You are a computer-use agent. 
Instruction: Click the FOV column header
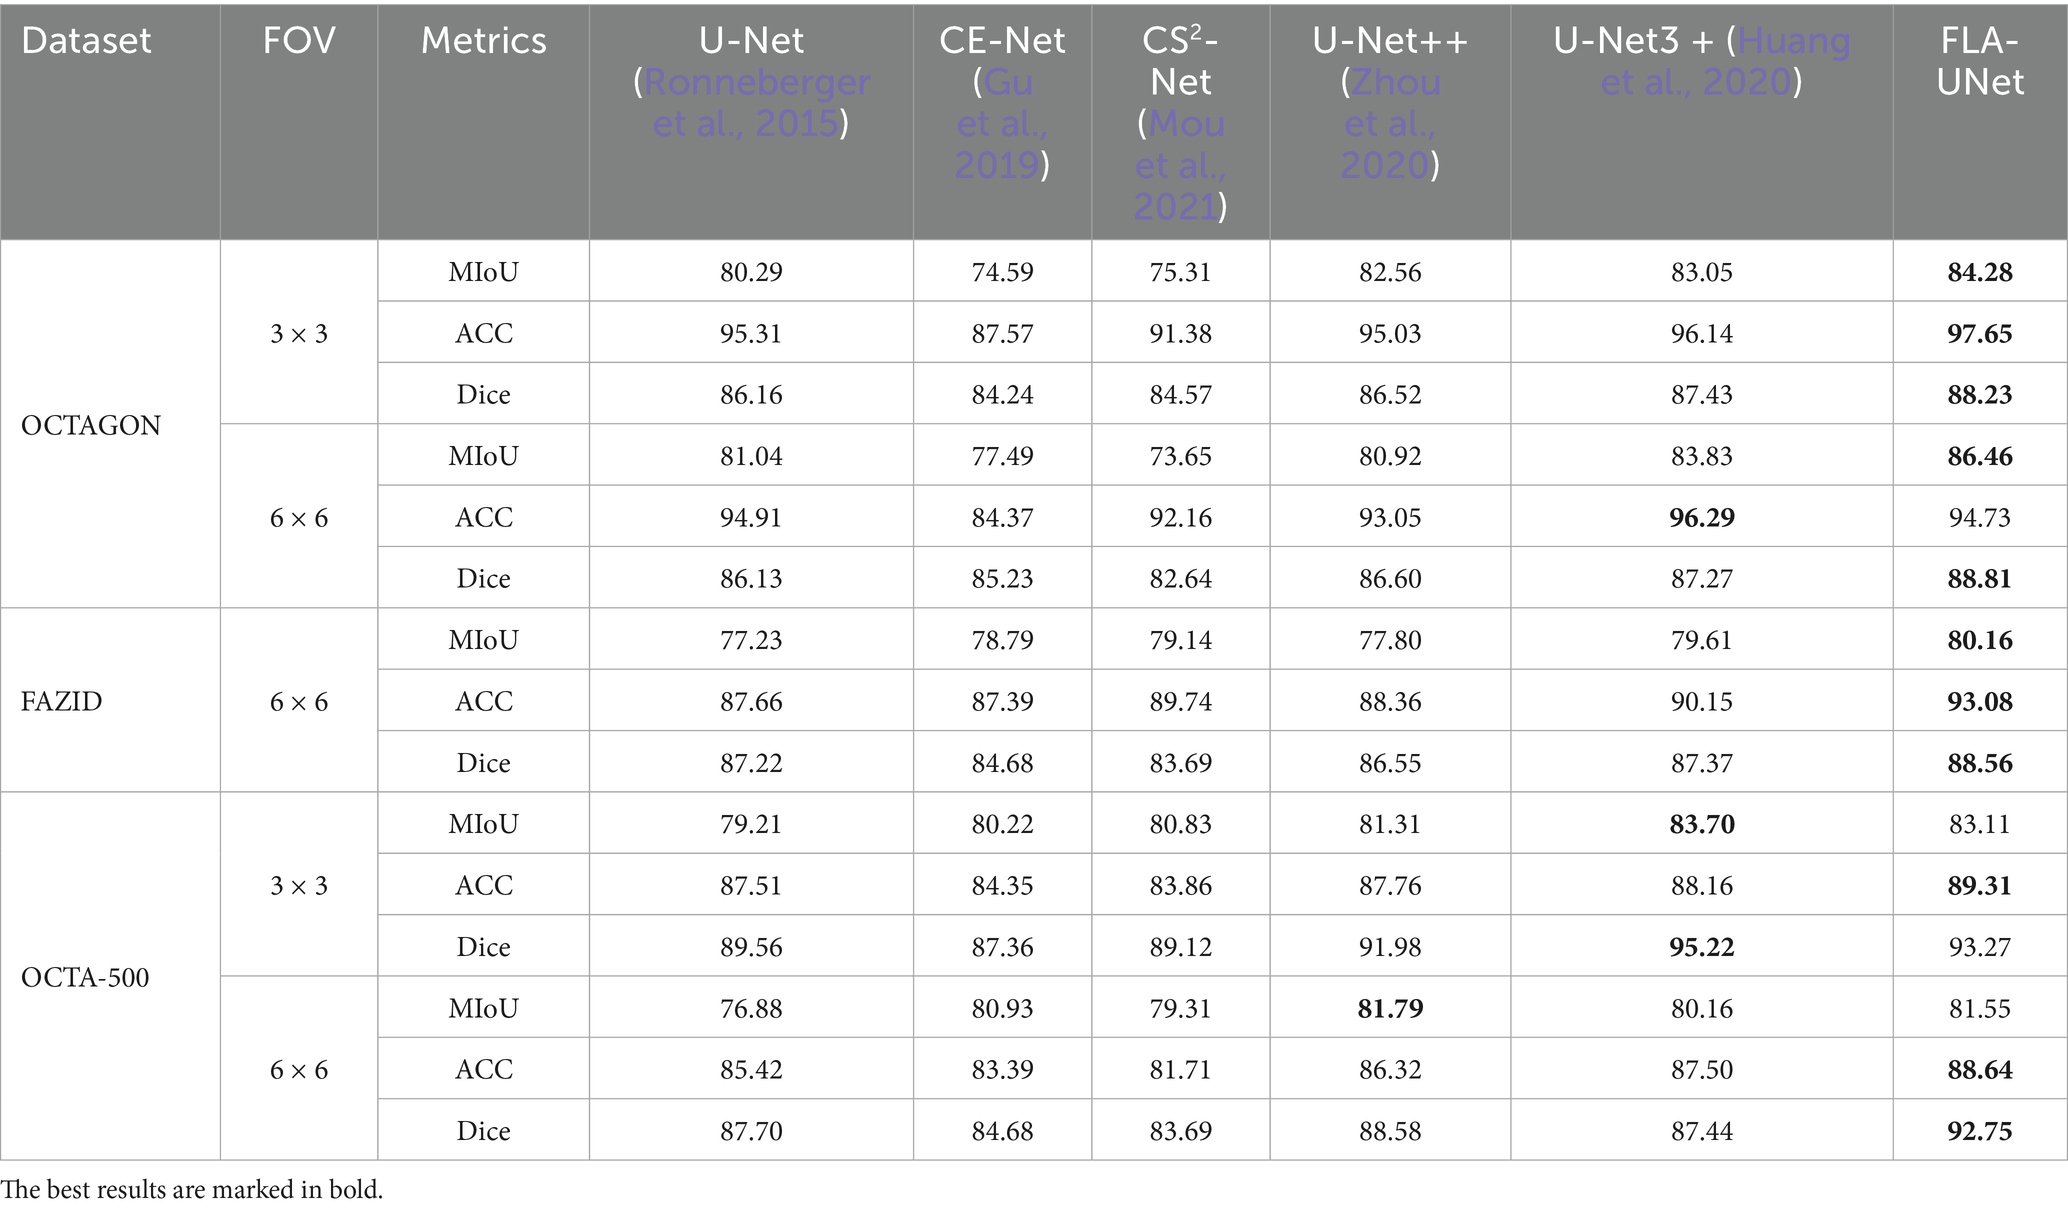299,41
